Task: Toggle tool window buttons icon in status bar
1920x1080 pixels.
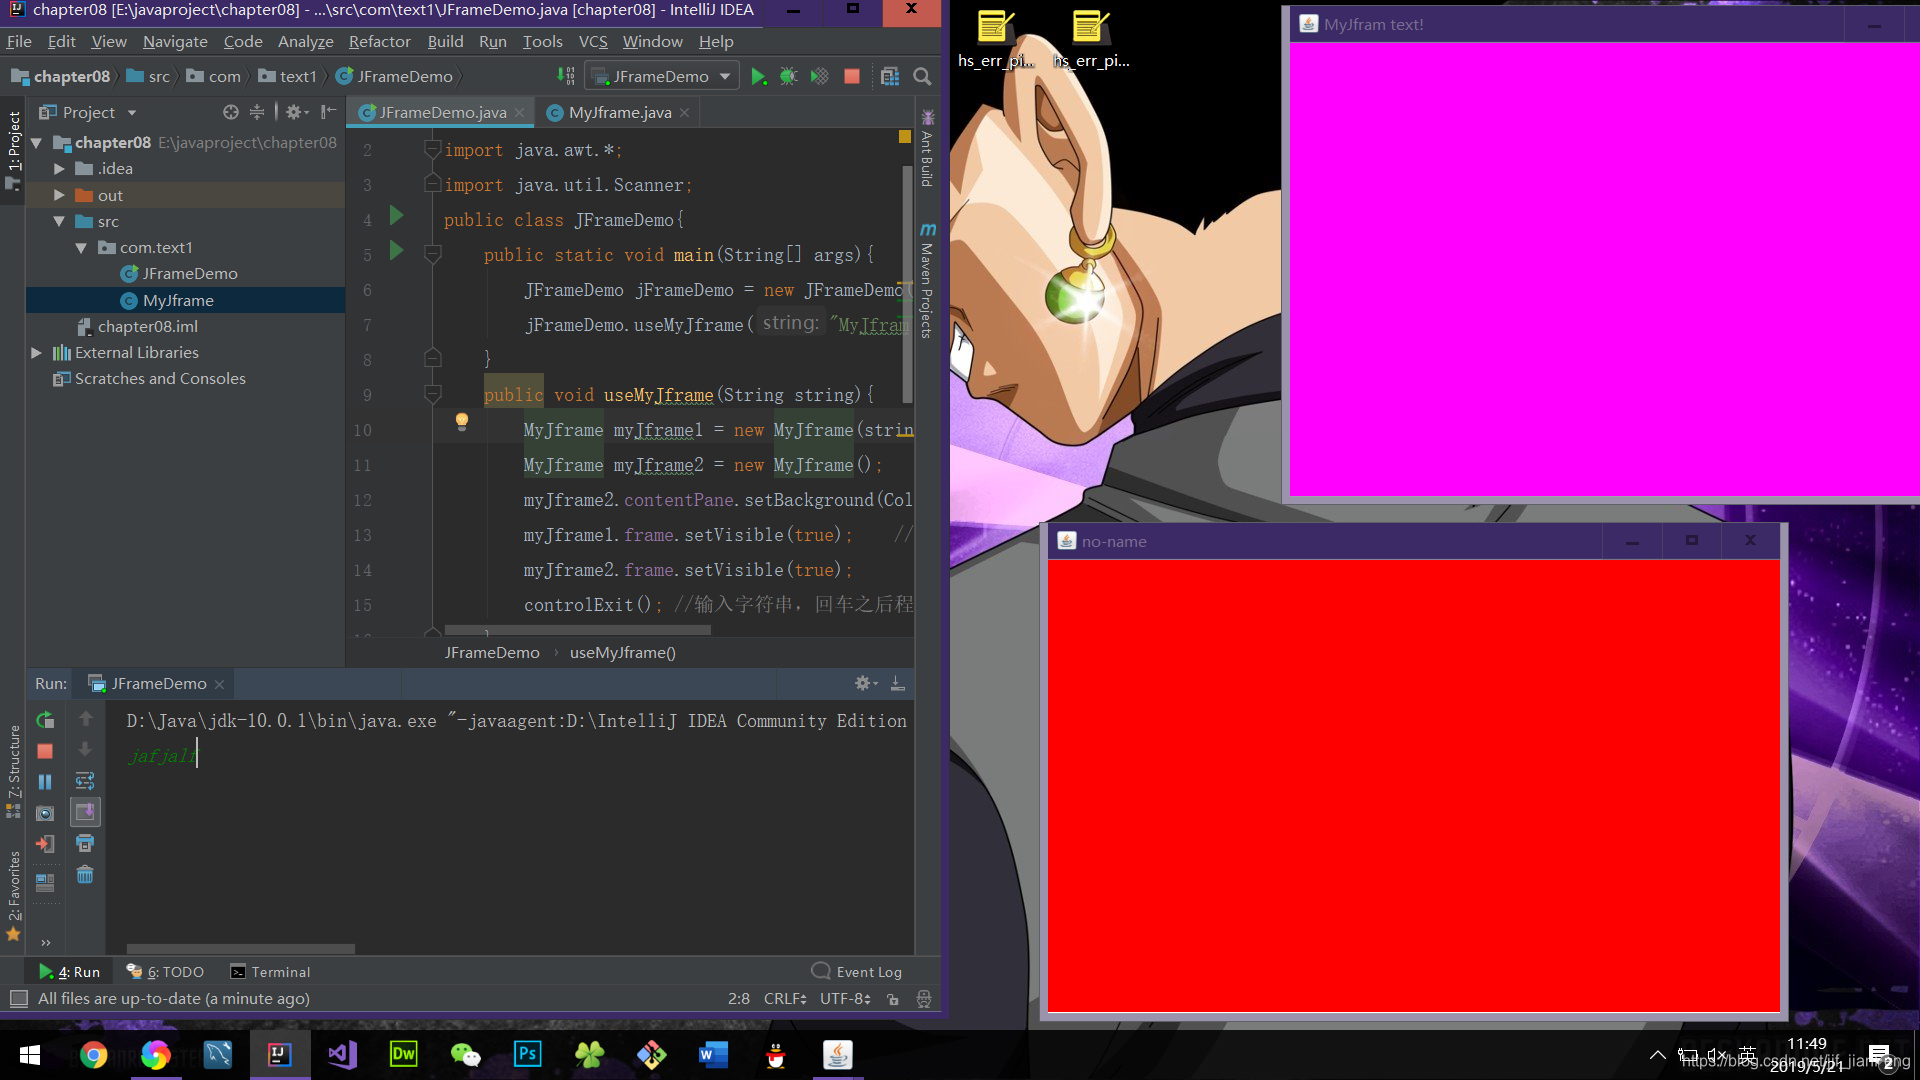Action: [18, 998]
